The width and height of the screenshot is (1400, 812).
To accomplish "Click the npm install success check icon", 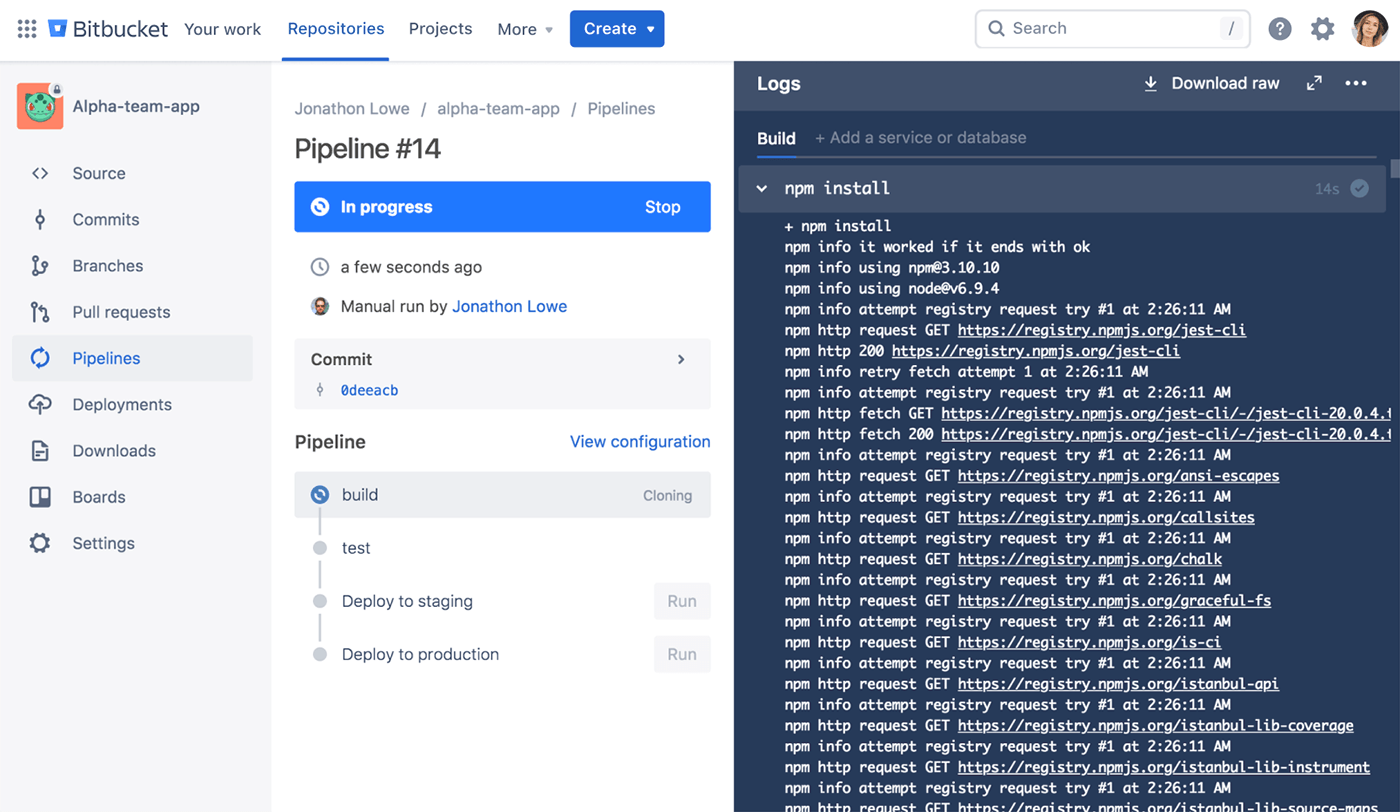I will [x=1360, y=188].
